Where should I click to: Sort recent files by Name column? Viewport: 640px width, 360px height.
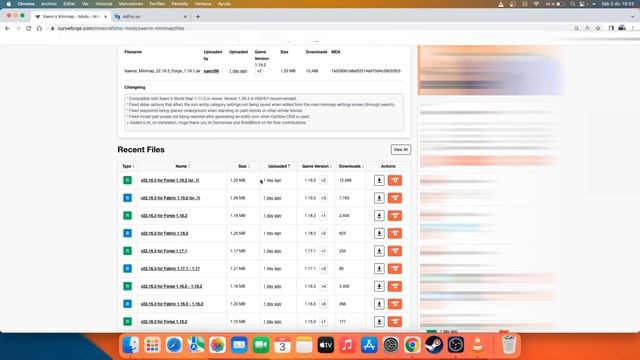[x=182, y=166]
